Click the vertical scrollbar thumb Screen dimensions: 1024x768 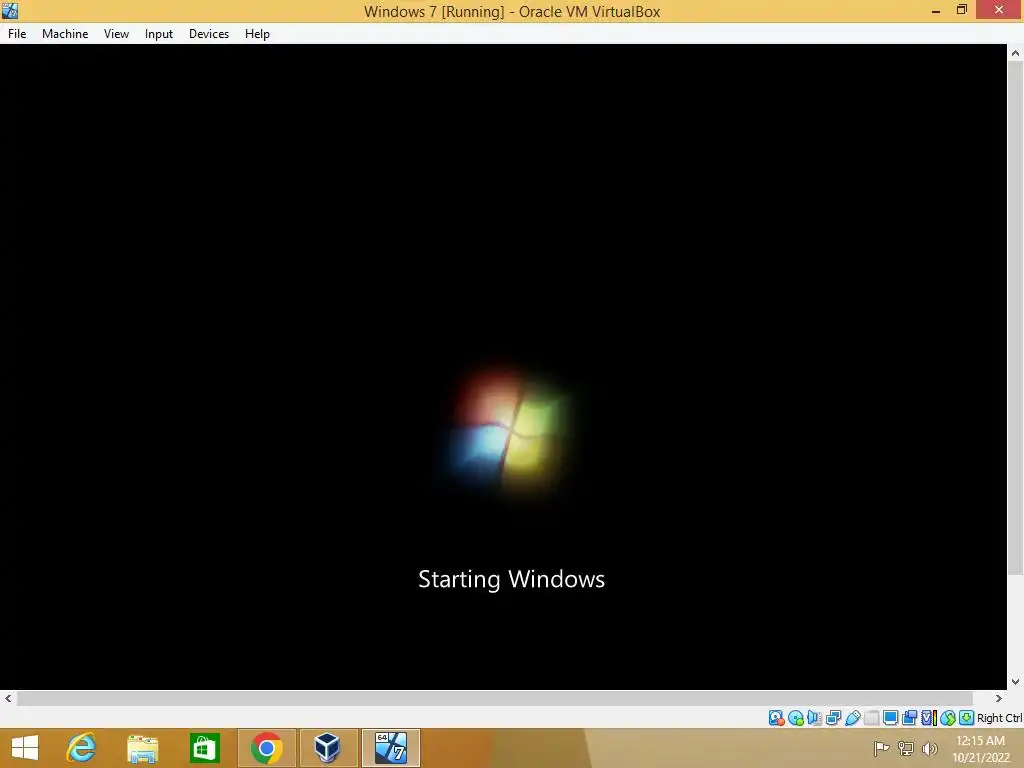point(1015,319)
